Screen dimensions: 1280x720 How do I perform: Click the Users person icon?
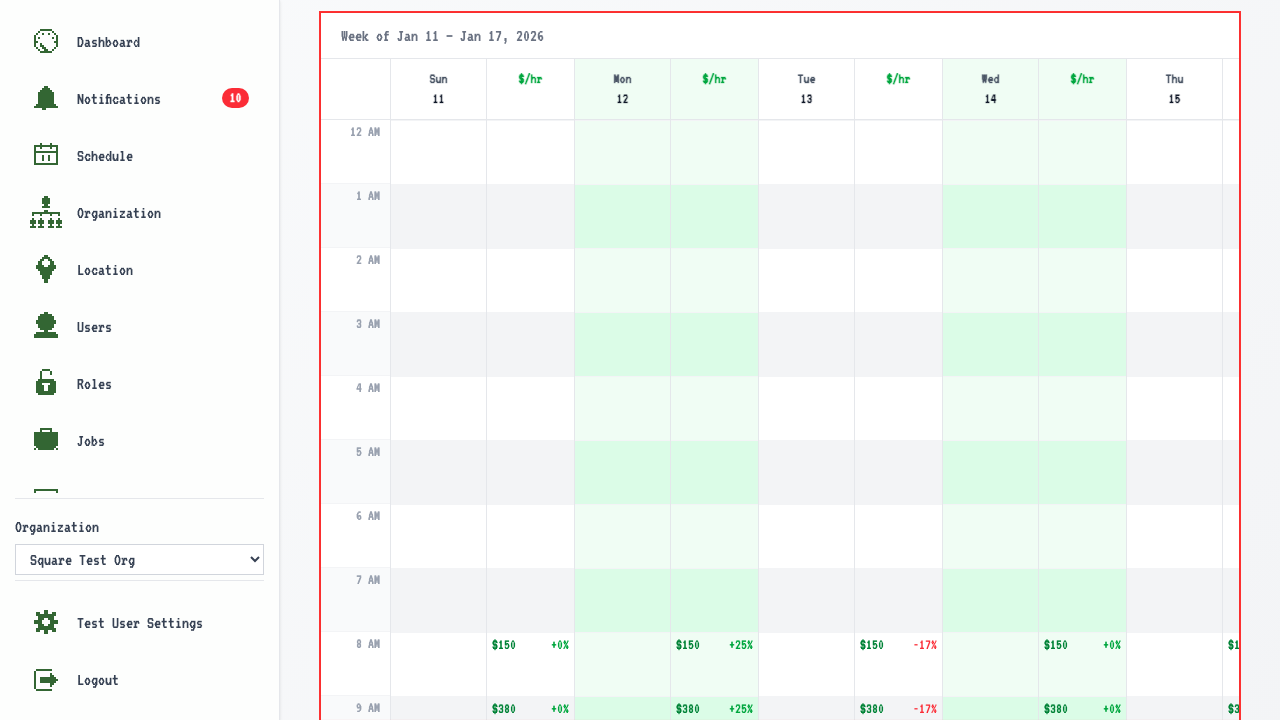pos(46,326)
